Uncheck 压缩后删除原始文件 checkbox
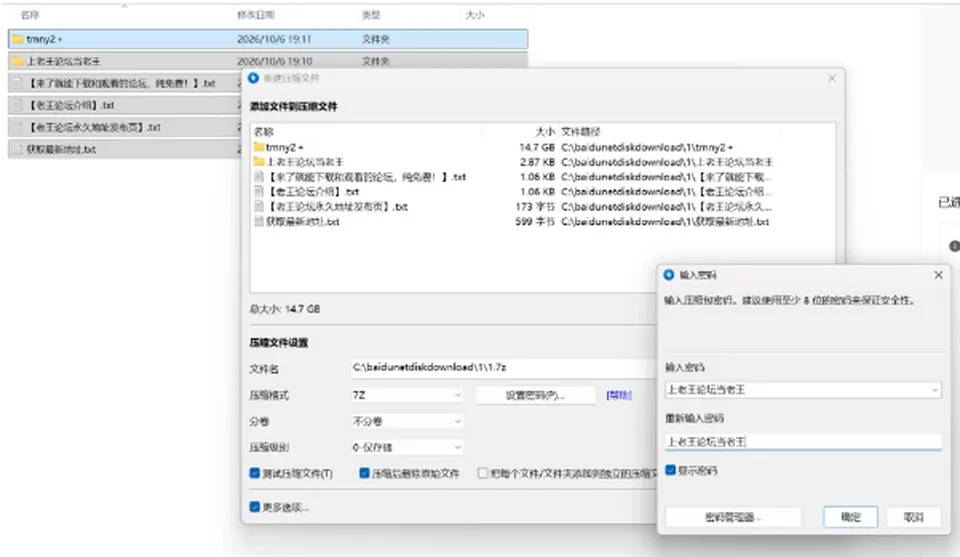 pos(364,473)
